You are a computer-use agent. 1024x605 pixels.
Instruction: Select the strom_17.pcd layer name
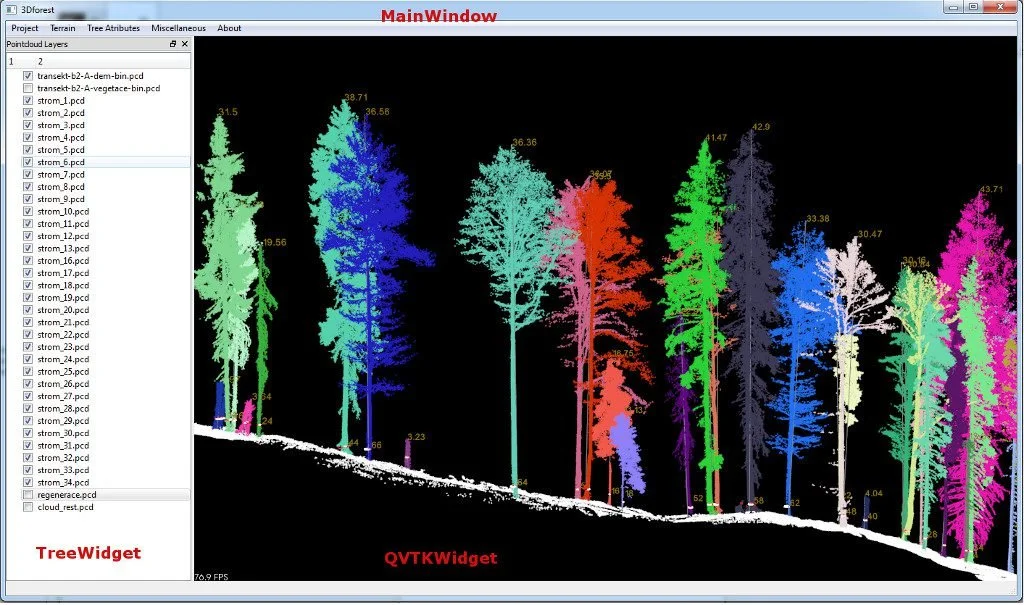(x=63, y=273)
